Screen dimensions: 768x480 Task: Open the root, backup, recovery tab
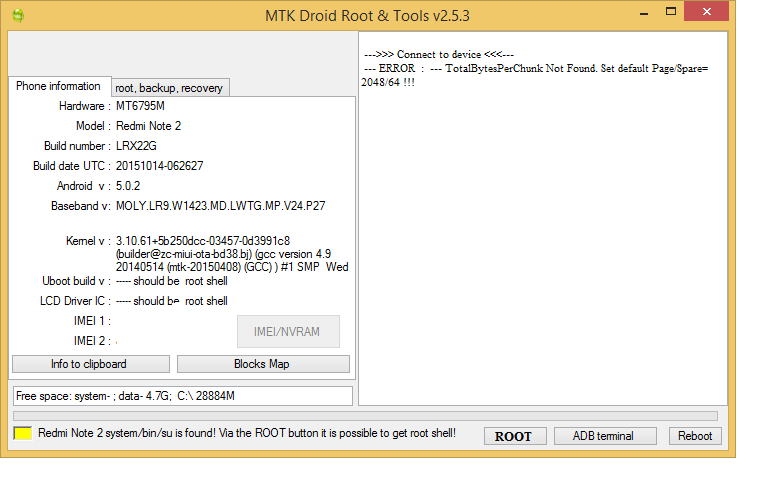pyautogui.click(x=169, y=88)
